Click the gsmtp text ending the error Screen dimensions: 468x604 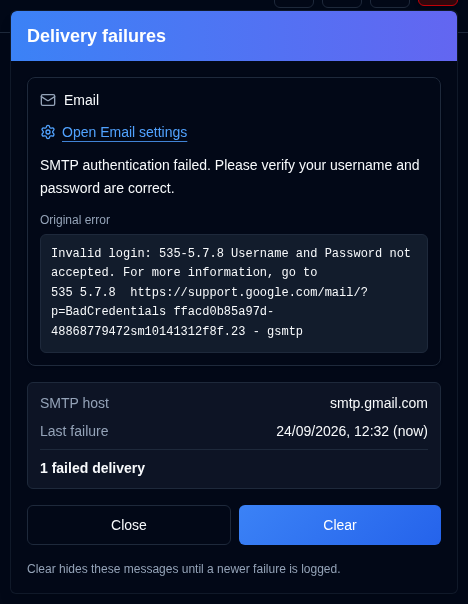pos(285,331)
